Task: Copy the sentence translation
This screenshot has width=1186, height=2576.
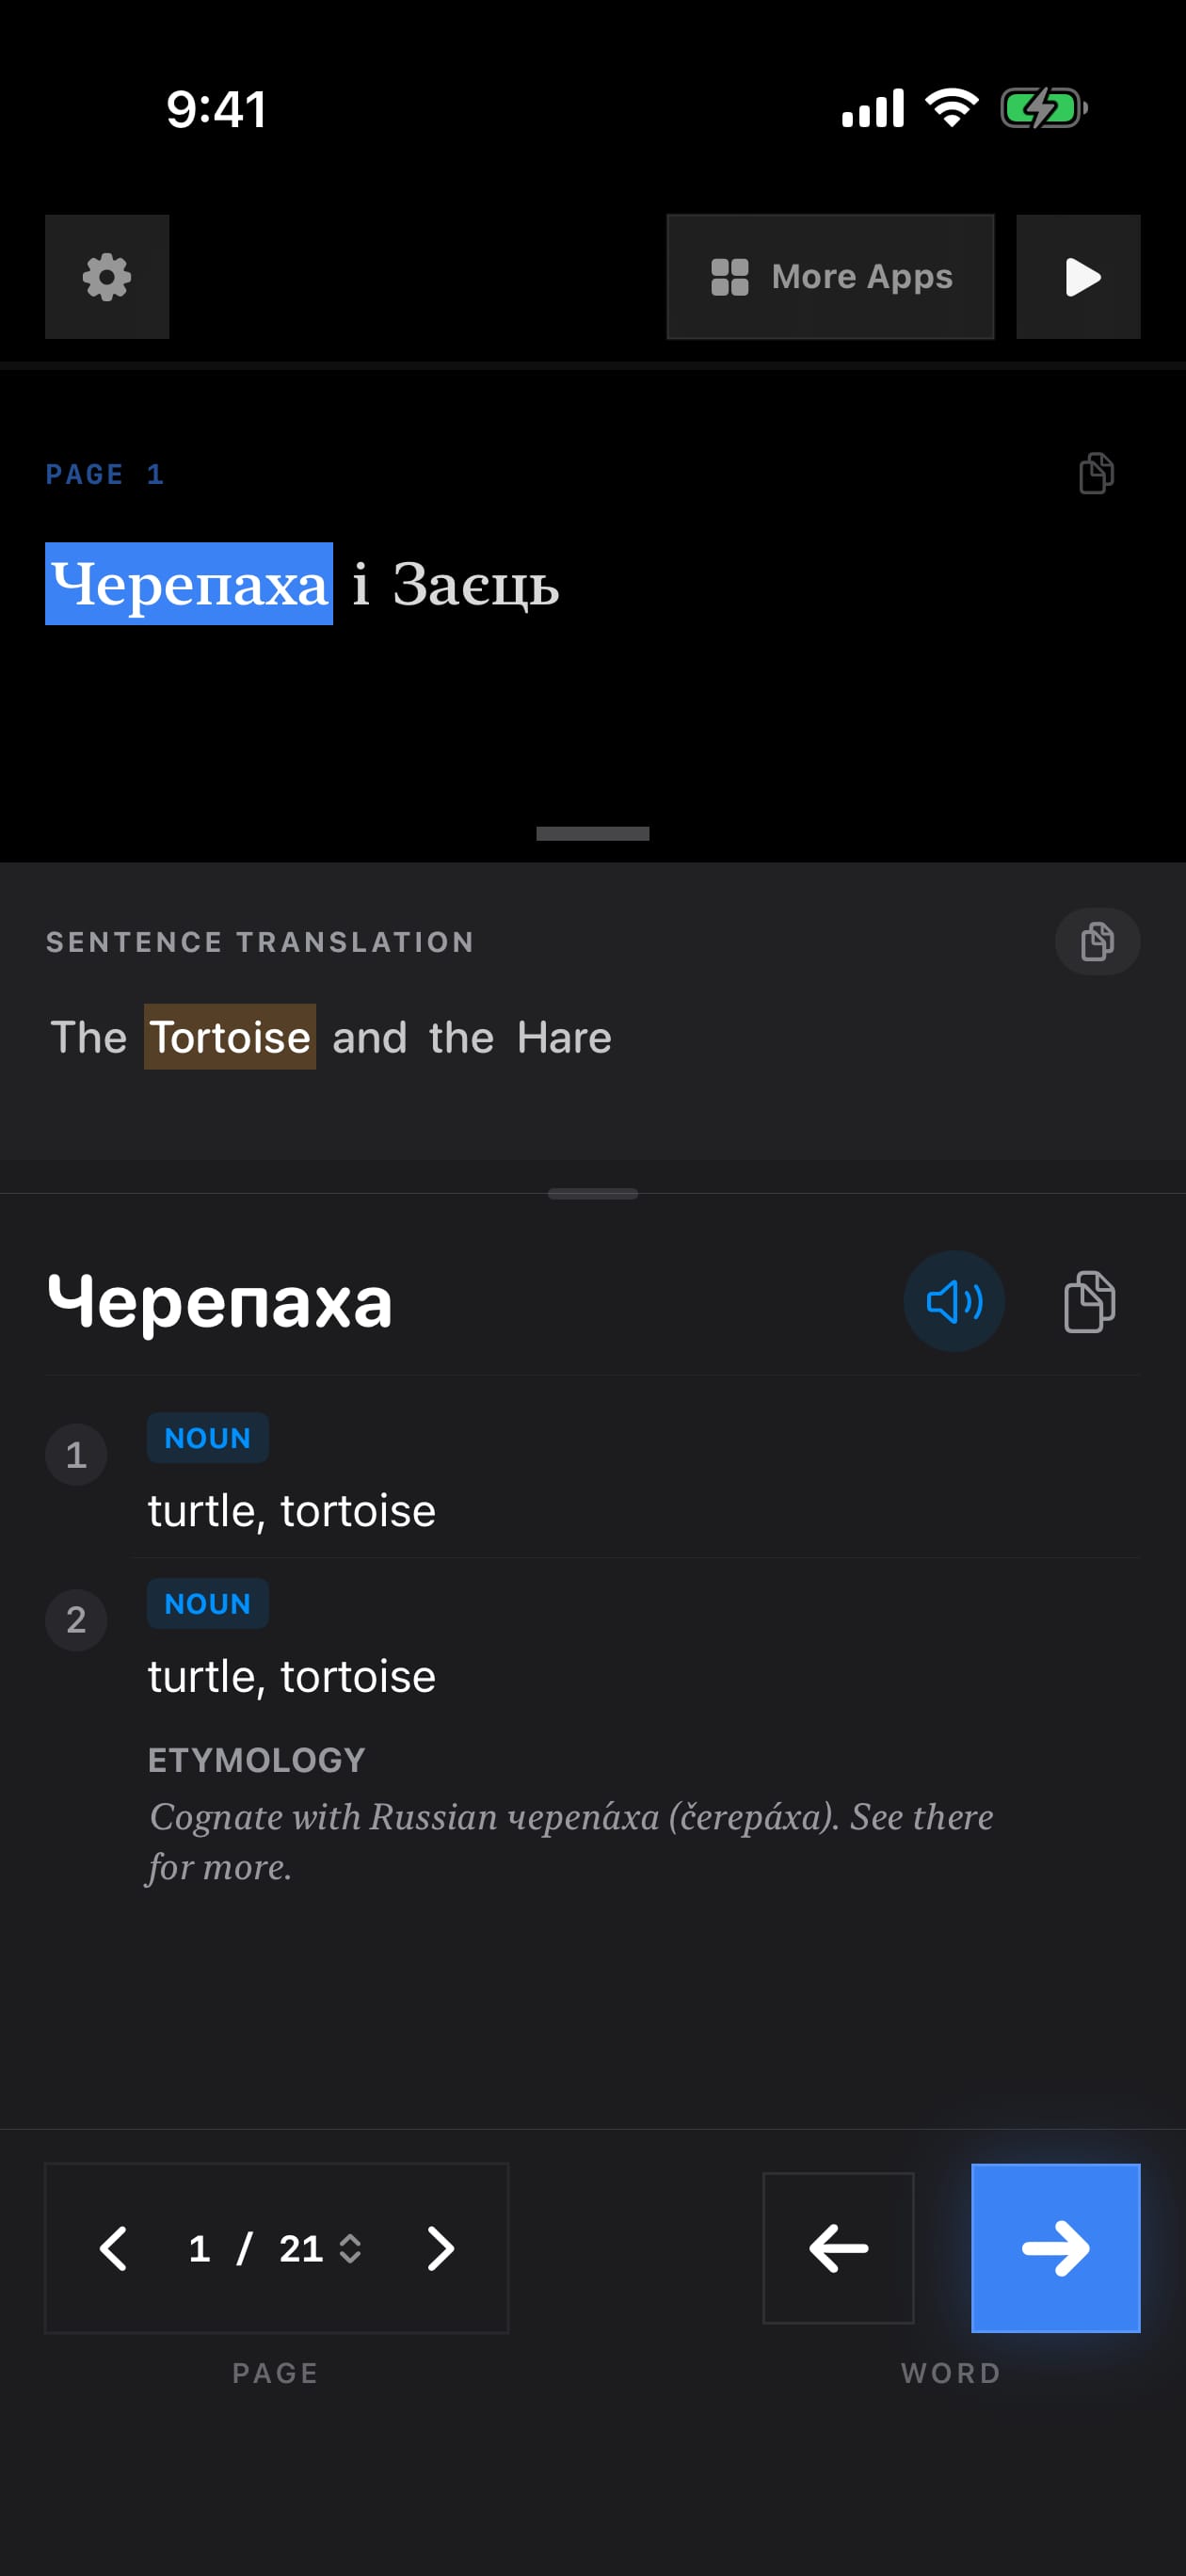Action: click(1097, 941)
